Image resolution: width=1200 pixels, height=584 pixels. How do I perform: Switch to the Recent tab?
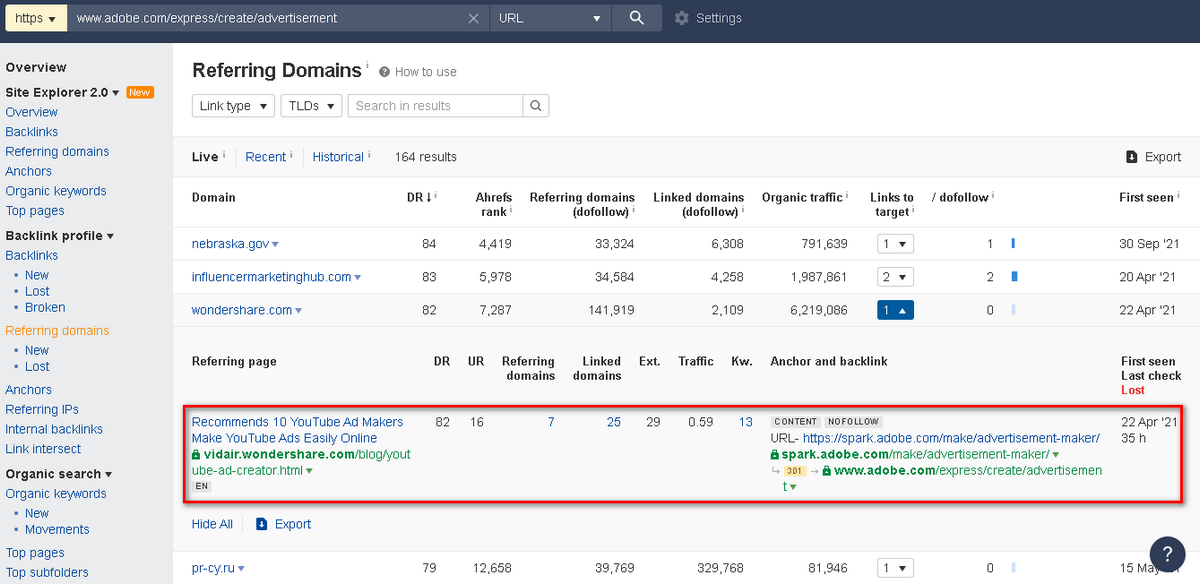pyautogui.click(x=266, y=157)
